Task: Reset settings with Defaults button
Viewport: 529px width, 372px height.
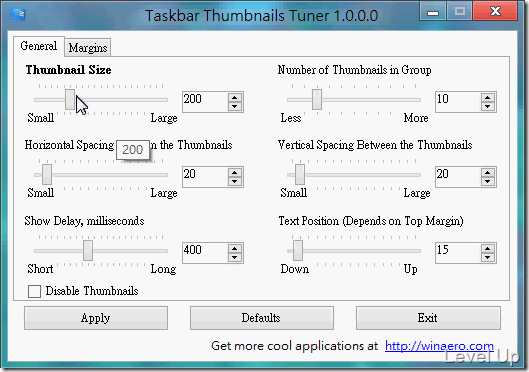Action: pyautogui.click(x=261, y=318)
